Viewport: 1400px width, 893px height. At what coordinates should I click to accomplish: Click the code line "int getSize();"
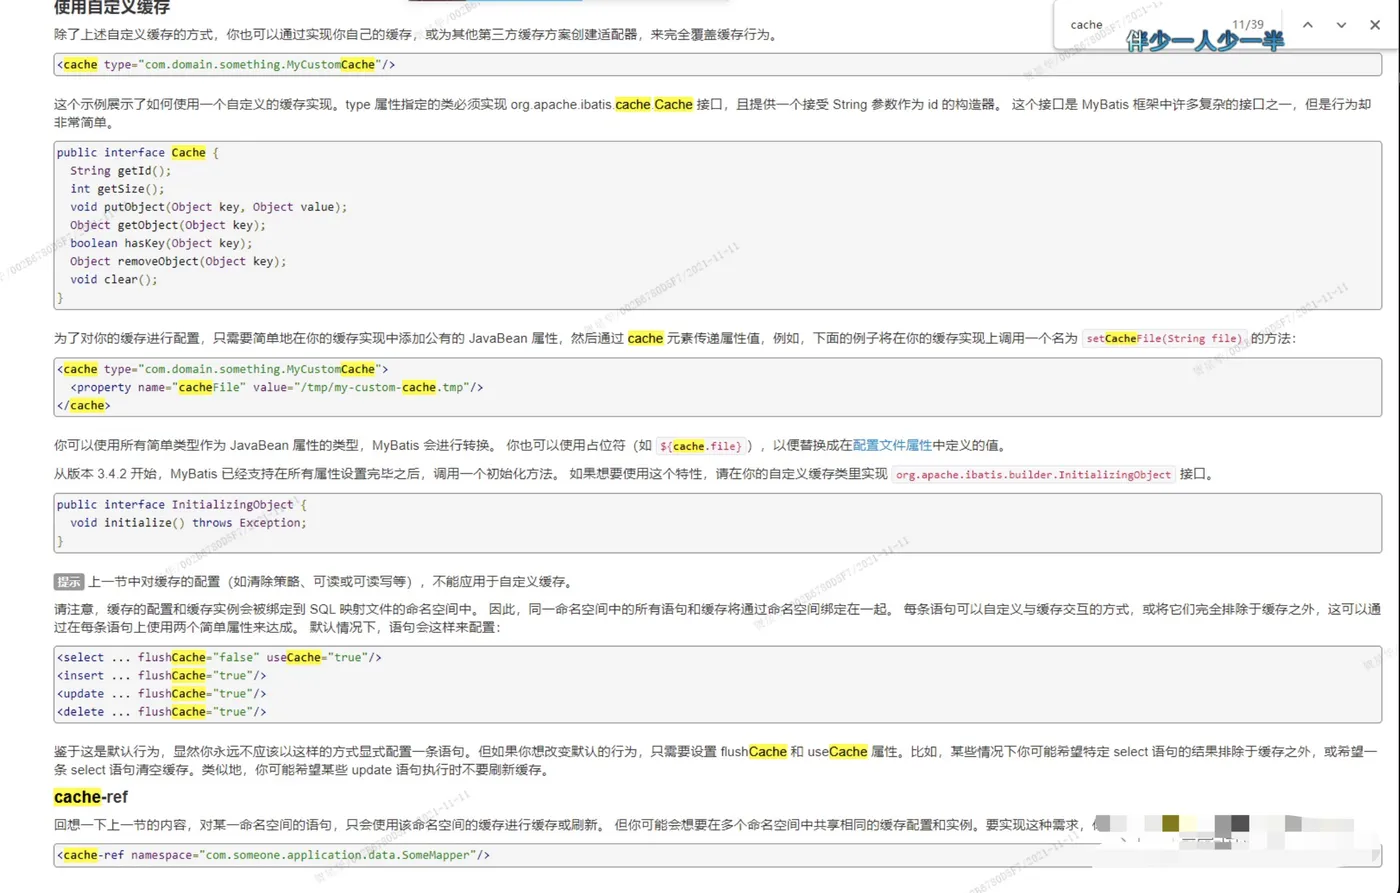click(118, 189)
